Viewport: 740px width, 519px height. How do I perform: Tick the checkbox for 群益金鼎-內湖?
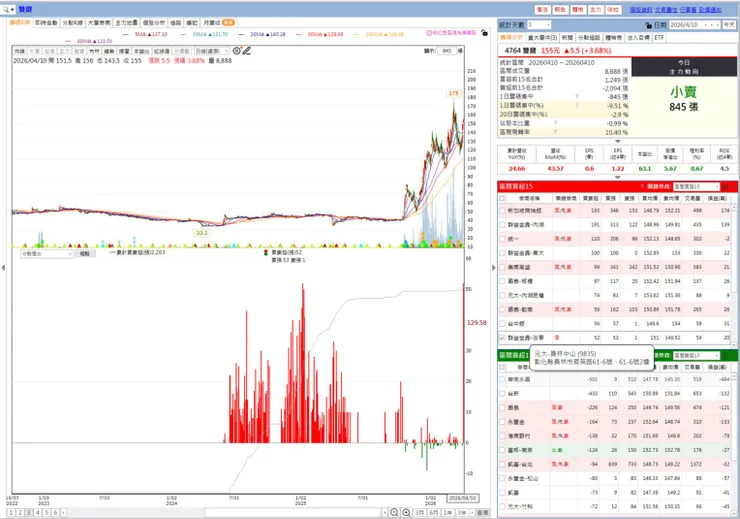(x=502, y=225)
